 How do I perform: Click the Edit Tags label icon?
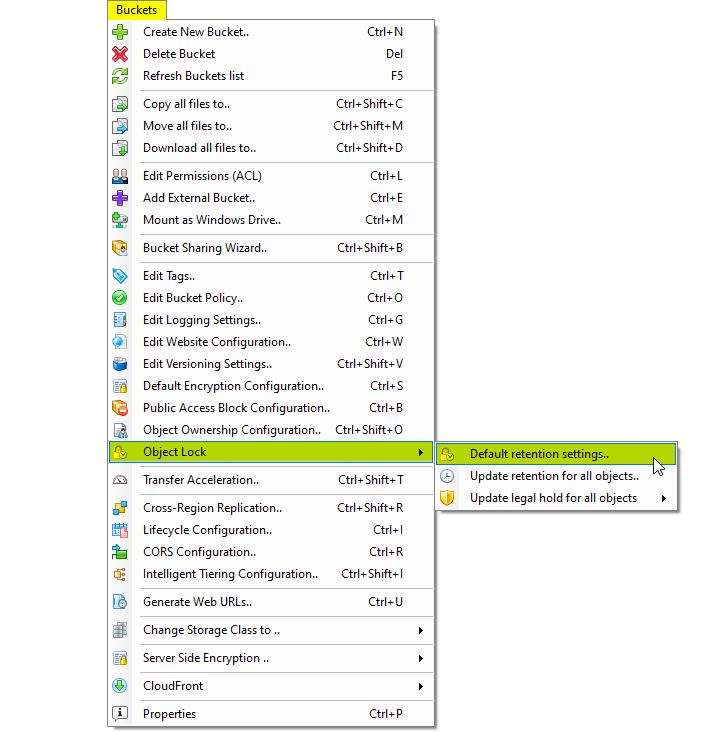click(x=120, y=276)
